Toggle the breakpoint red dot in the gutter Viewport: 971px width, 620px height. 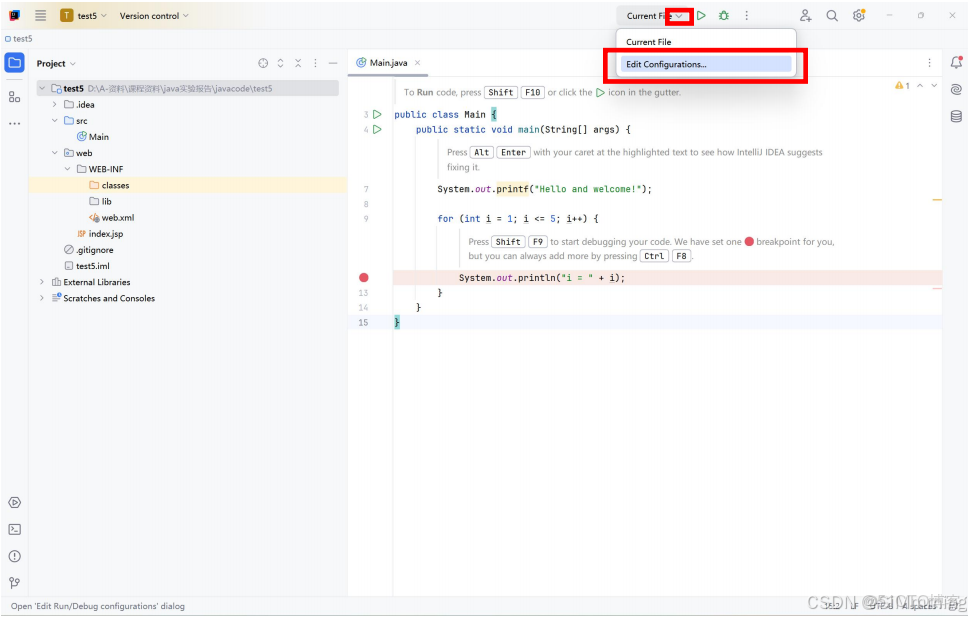tap(364, 277)
